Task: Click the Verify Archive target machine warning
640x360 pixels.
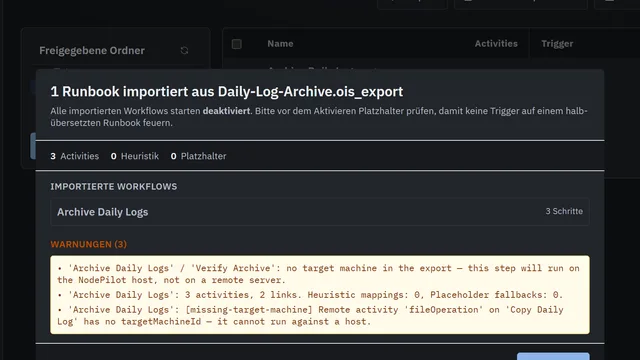Action: tap(318, 274)
